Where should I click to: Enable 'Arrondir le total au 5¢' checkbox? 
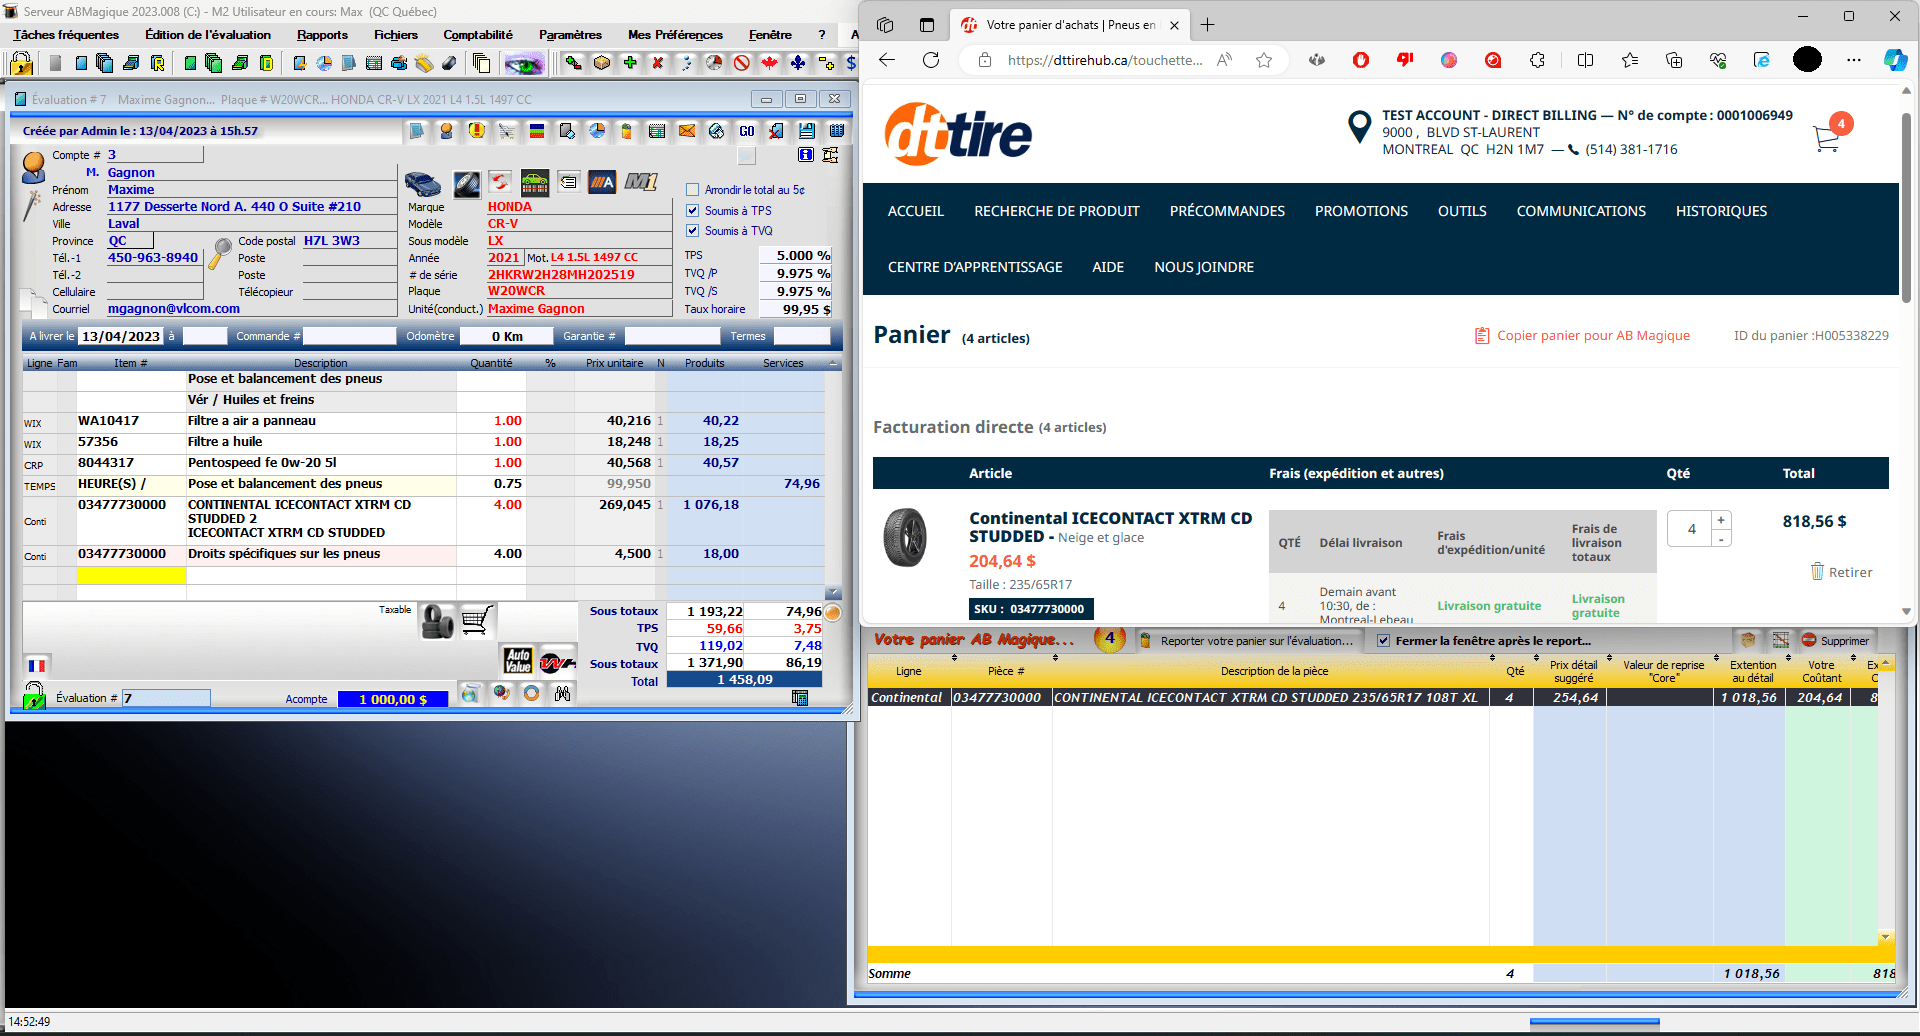[x=692, y=190]
